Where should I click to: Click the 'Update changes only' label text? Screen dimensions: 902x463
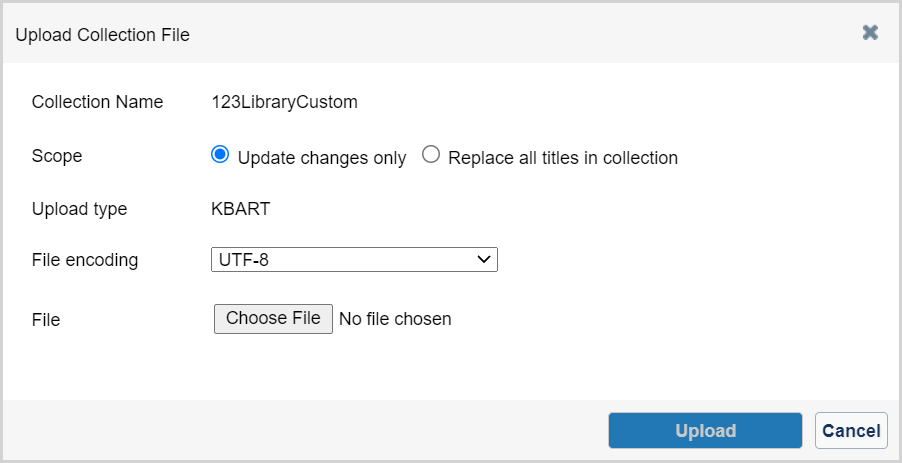click(x=322, y=158)
